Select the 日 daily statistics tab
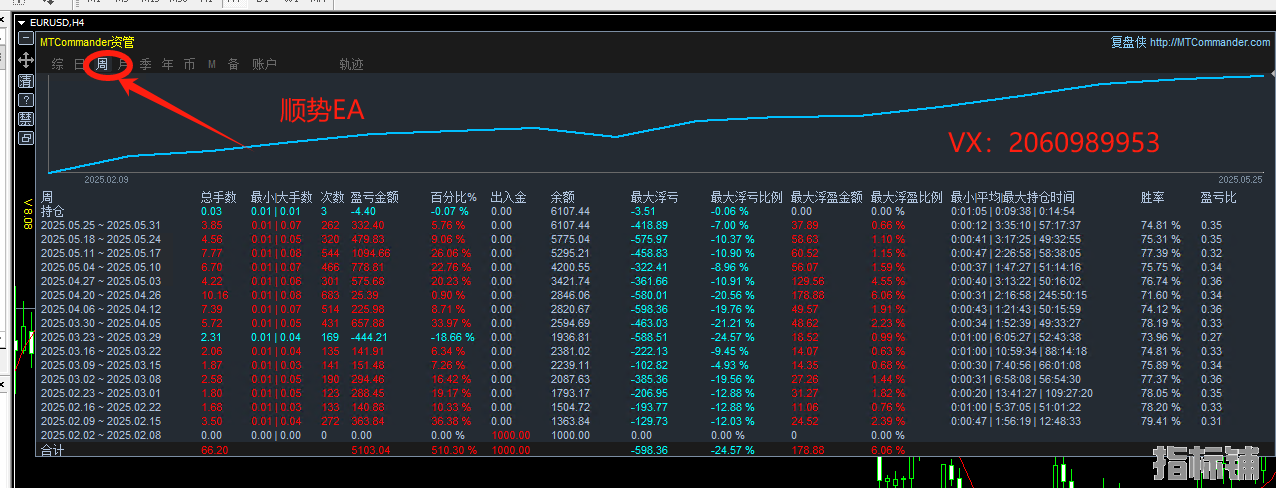1276x488 pixels. [x=80, y=64]
